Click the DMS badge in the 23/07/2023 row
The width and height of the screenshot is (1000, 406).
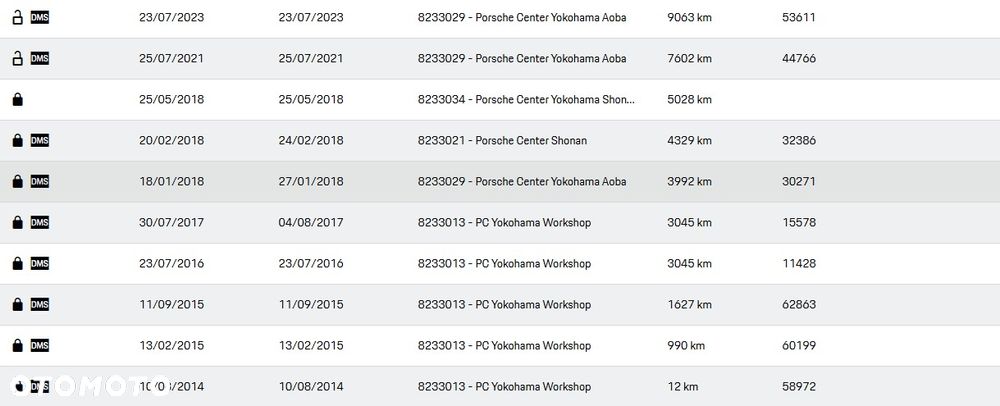click(x=40, y=17)
